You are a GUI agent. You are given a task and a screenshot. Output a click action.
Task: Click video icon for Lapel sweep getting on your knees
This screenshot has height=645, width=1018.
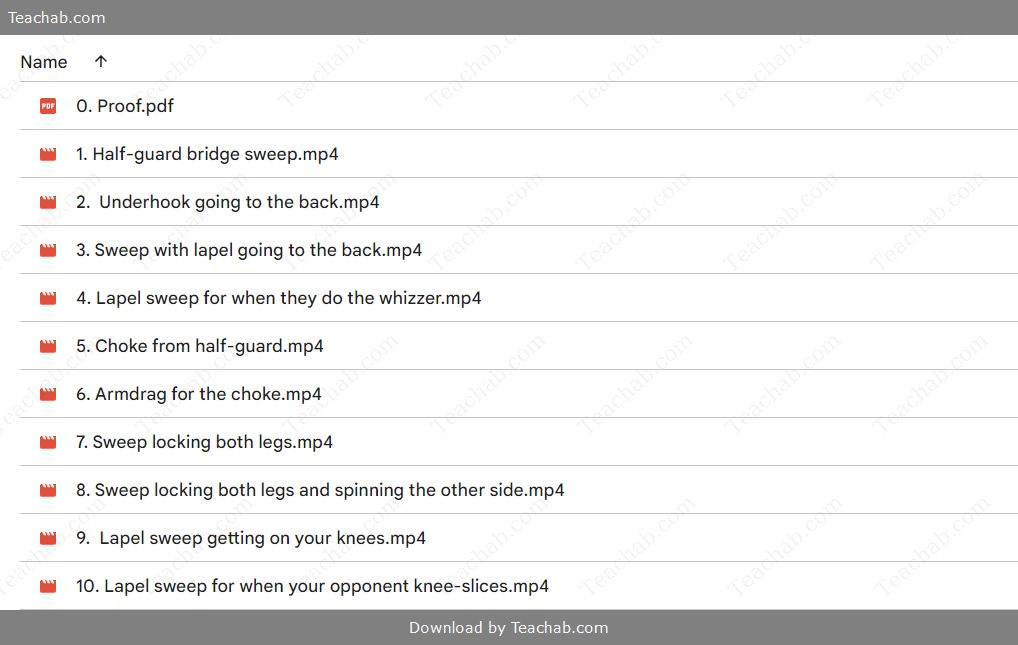(x=48, y=538)
